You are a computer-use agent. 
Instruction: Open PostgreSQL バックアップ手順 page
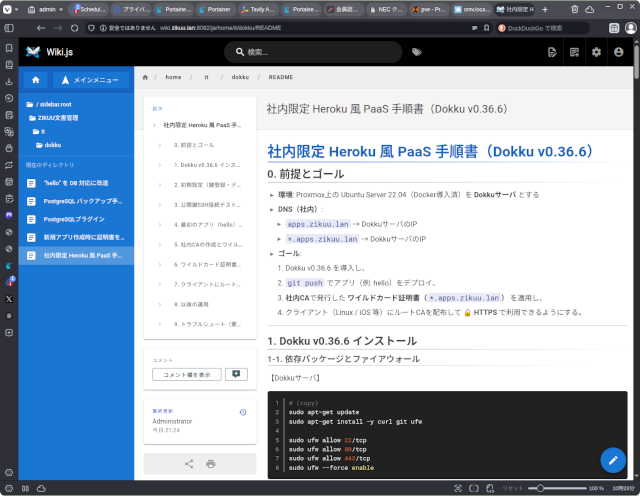76,201
